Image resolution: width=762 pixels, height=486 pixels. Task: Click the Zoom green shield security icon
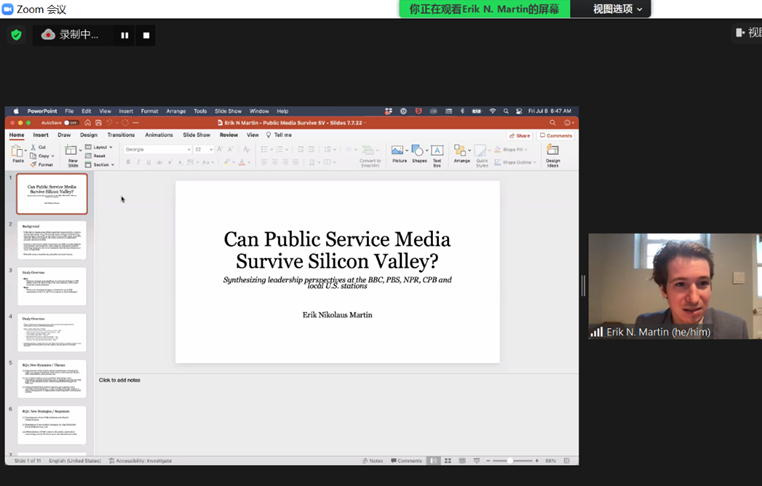click(16, 35)
